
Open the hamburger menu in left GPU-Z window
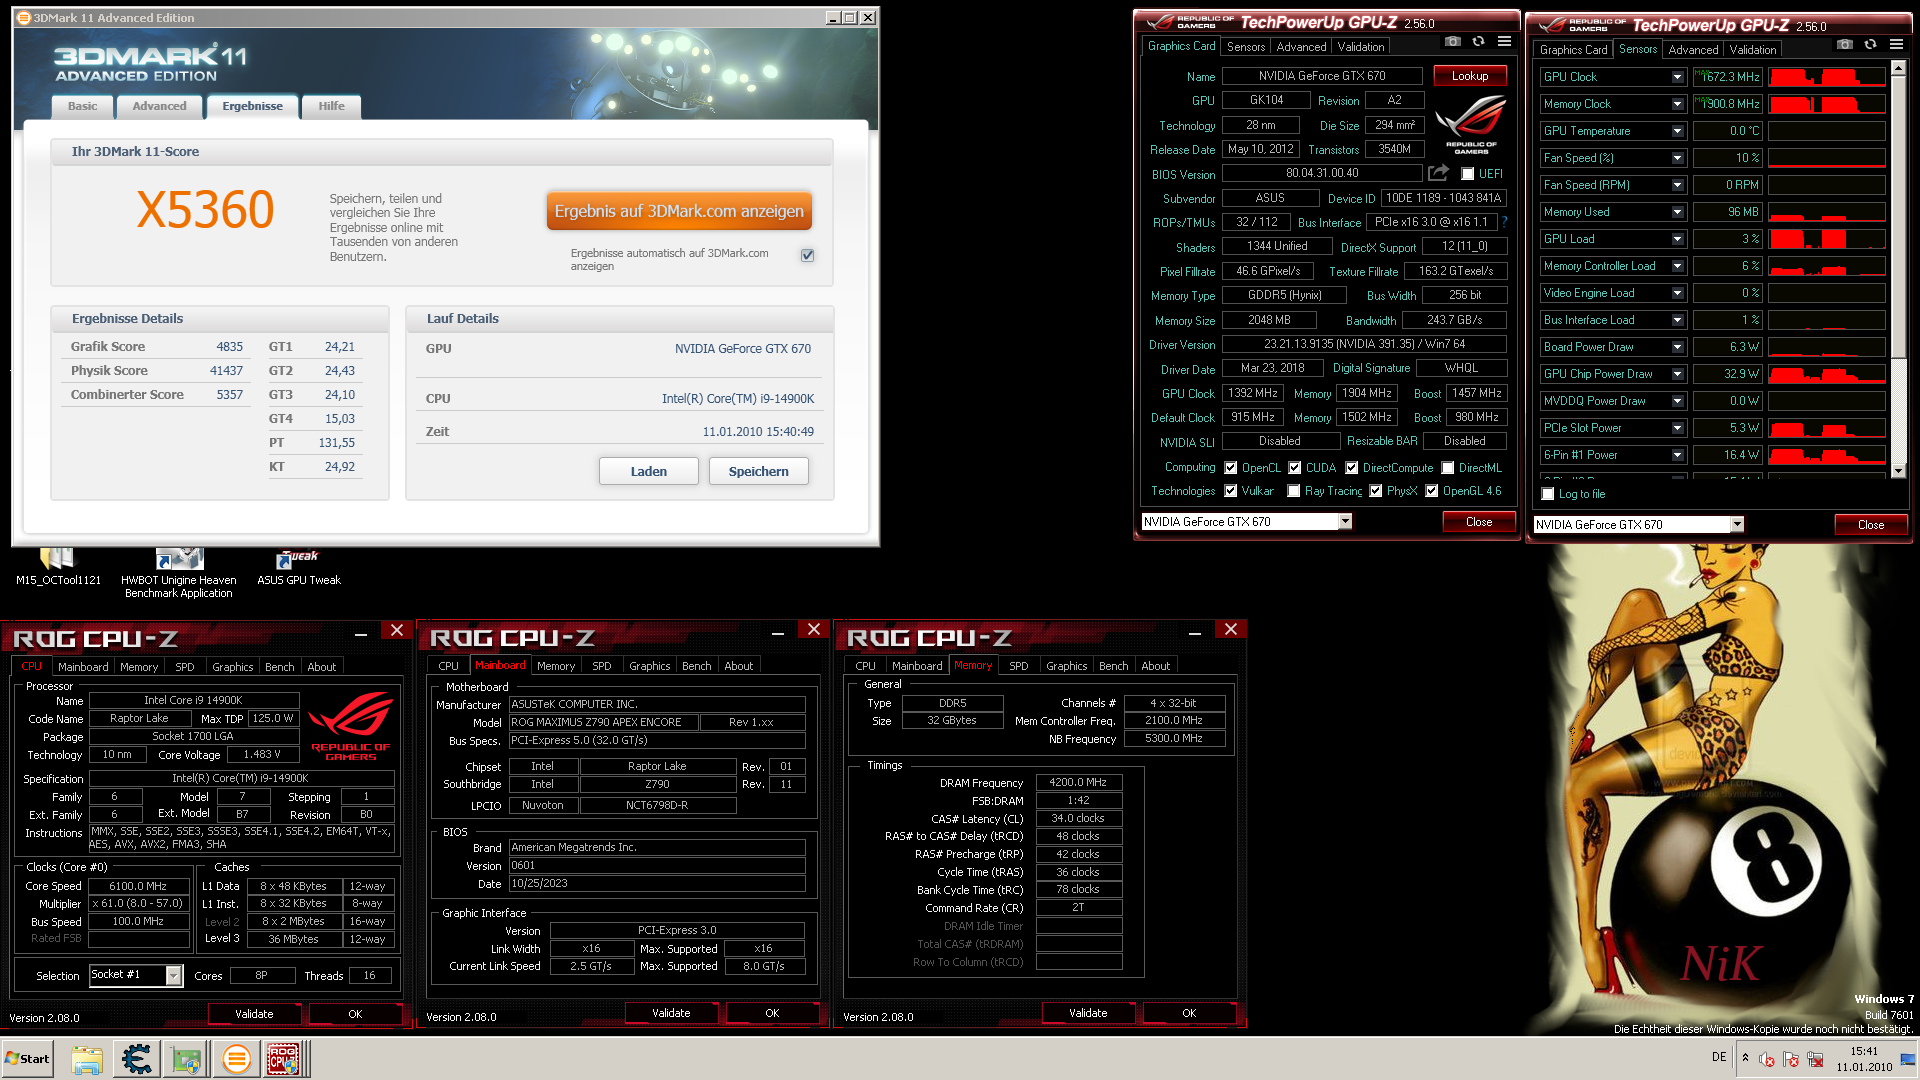coord(1504,41)
